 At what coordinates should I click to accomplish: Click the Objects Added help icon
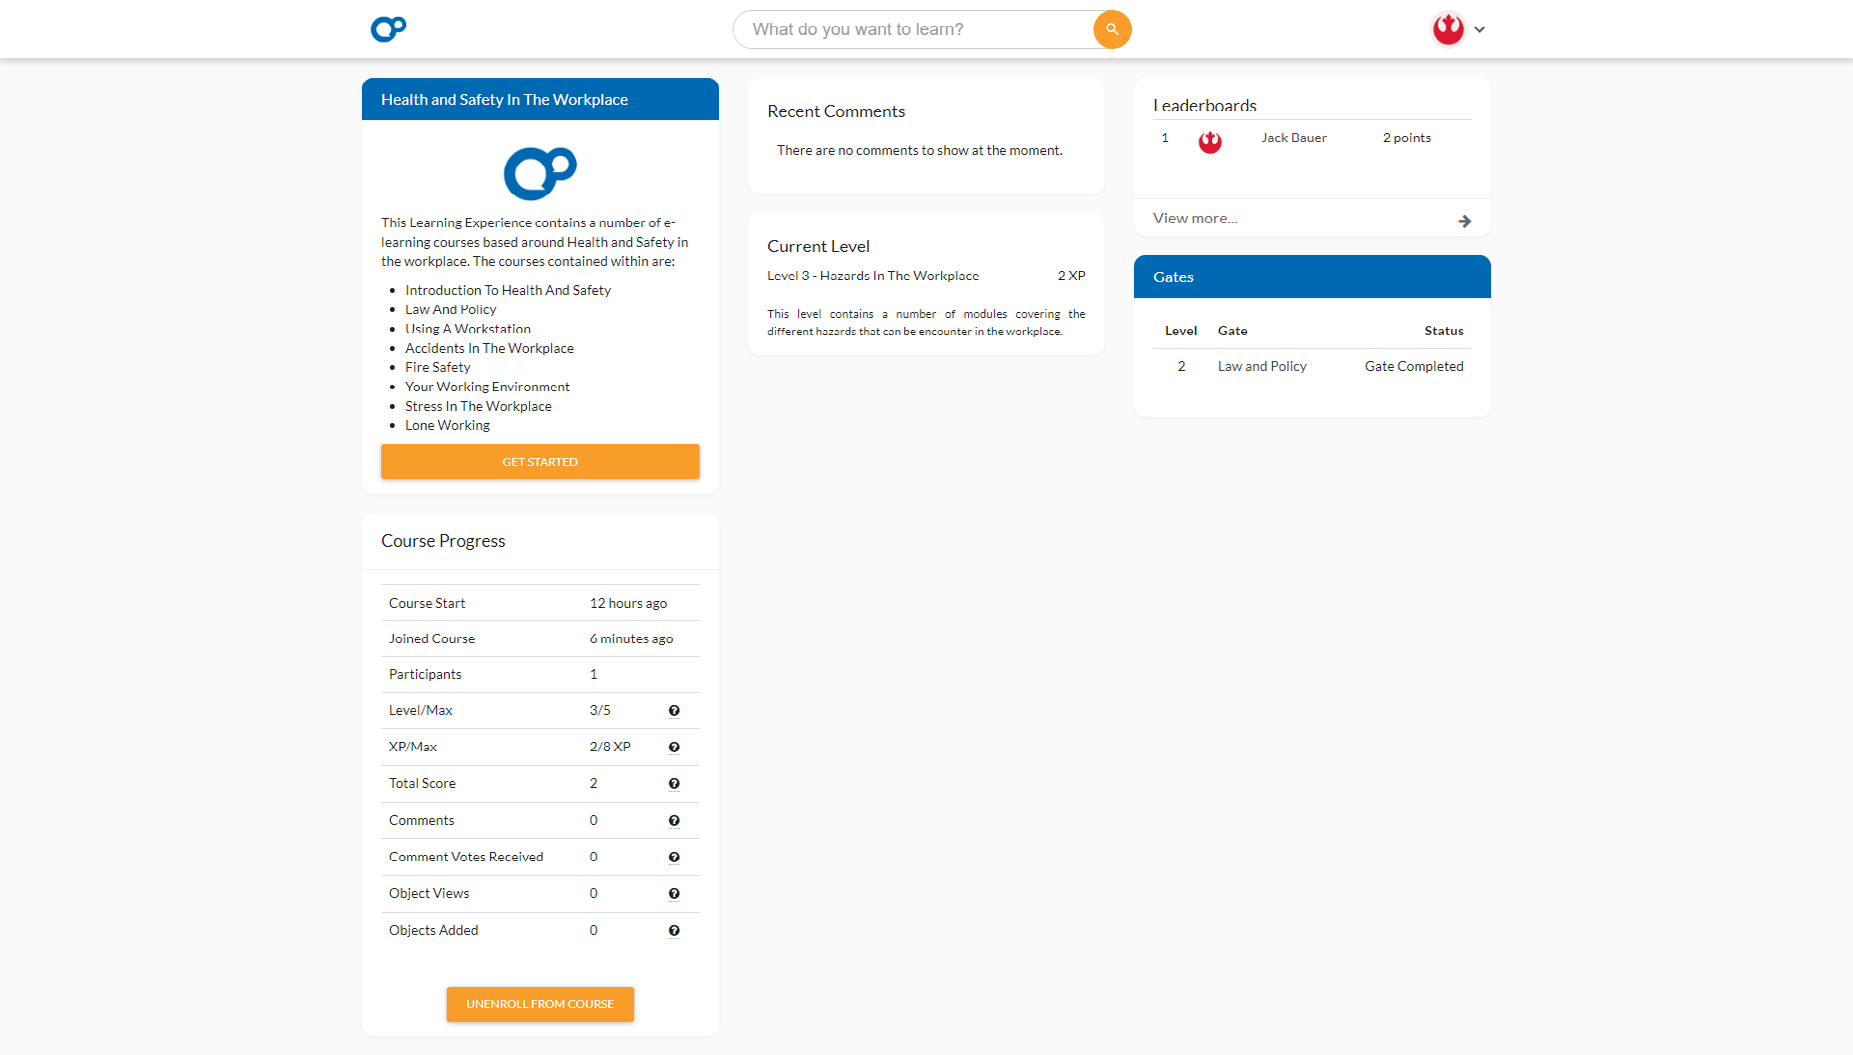[x=674, y=931]
